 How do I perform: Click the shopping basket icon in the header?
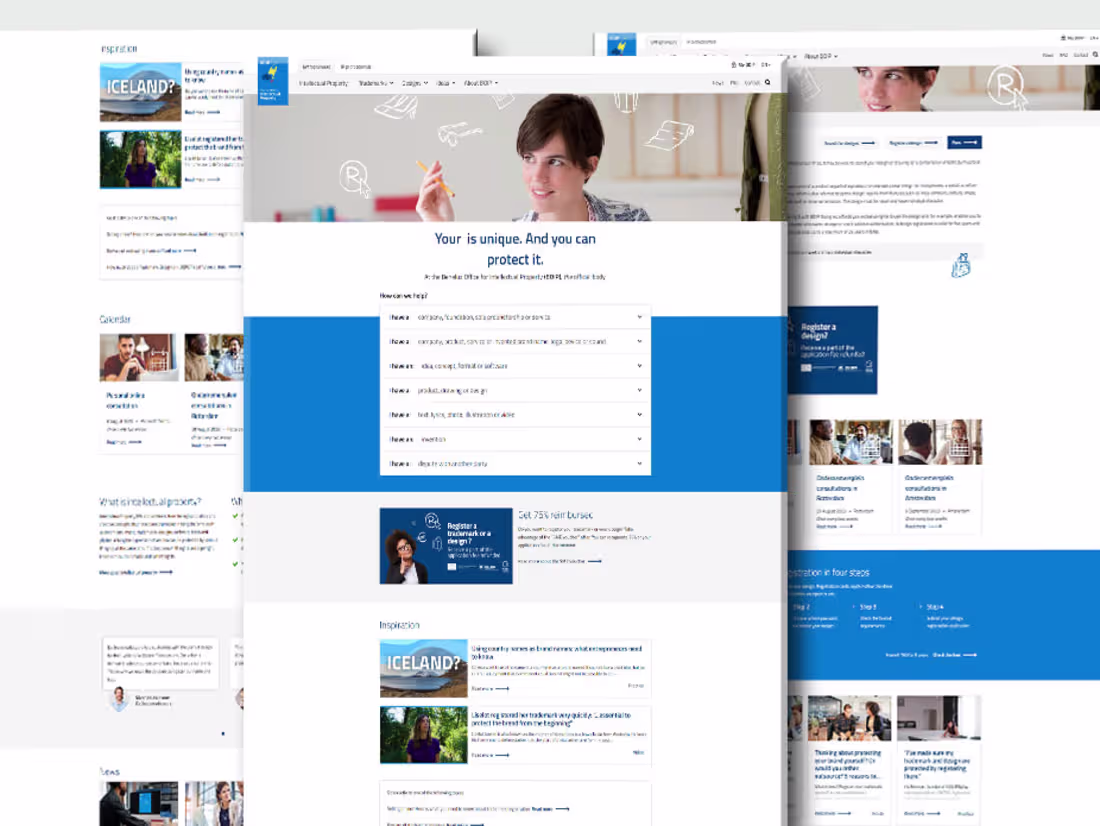tap(734, 65)
